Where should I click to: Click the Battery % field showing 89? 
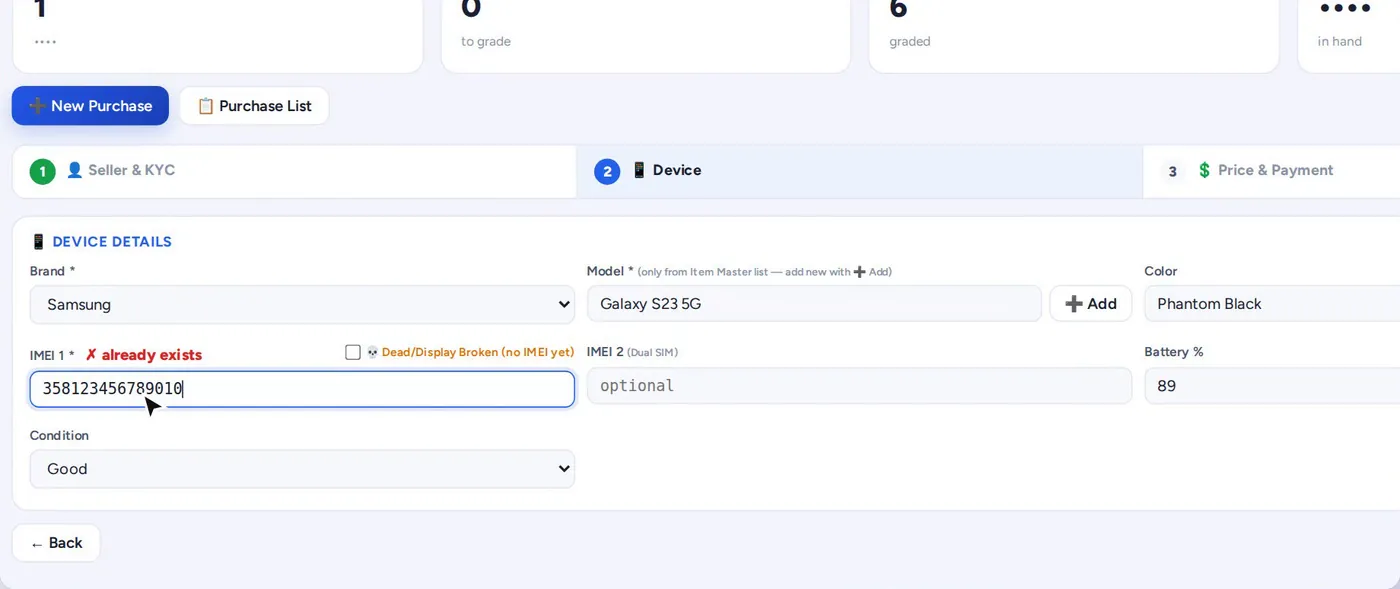1272,386
